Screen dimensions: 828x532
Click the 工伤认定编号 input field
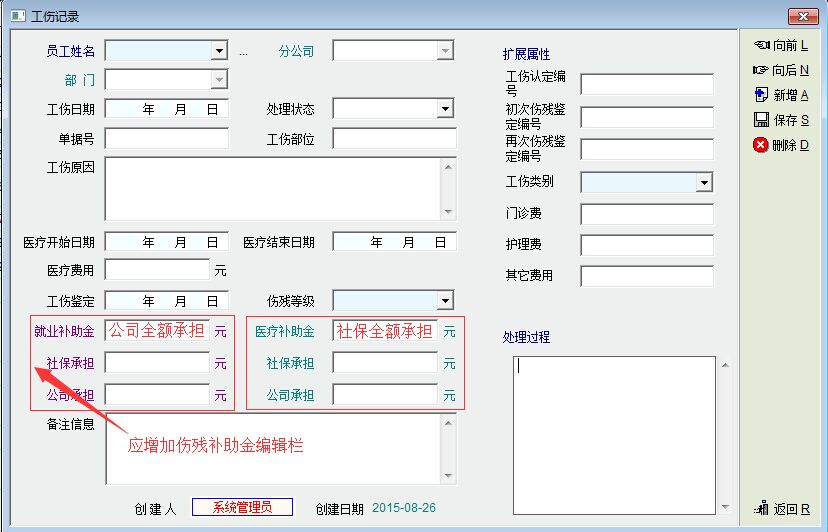[x=647, y=84]
